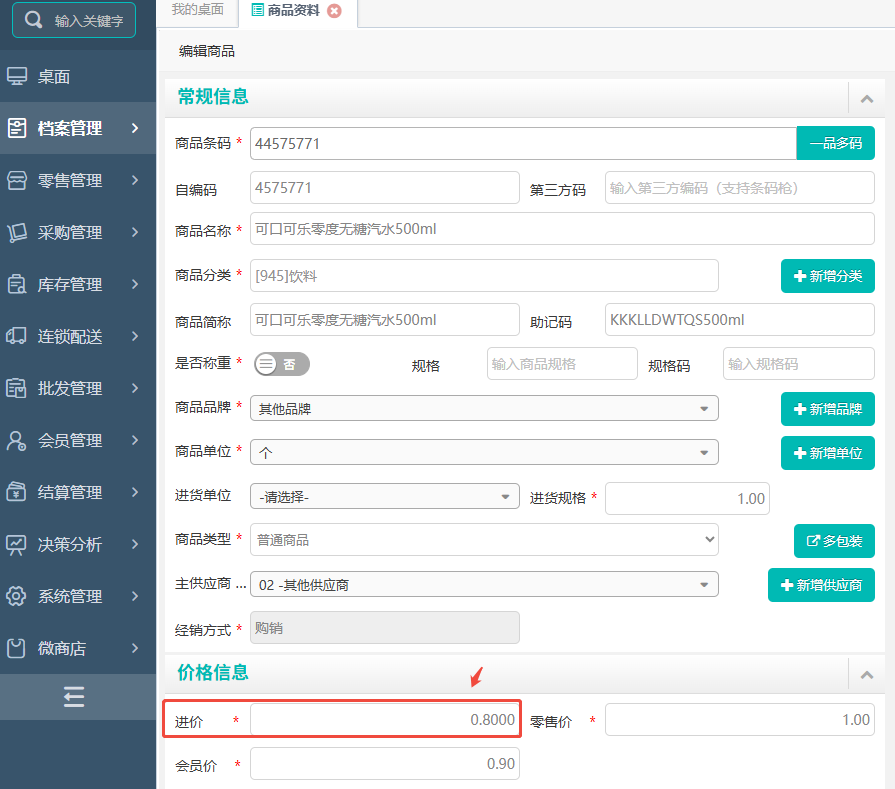Click the 自编码 input field

pos(385,188)
